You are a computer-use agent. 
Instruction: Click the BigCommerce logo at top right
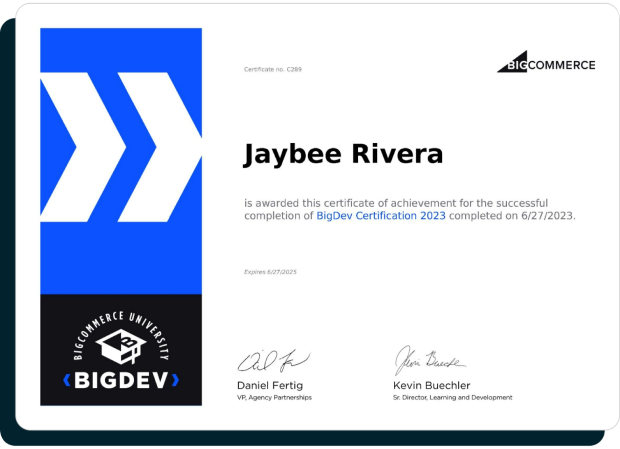[546, 62]
